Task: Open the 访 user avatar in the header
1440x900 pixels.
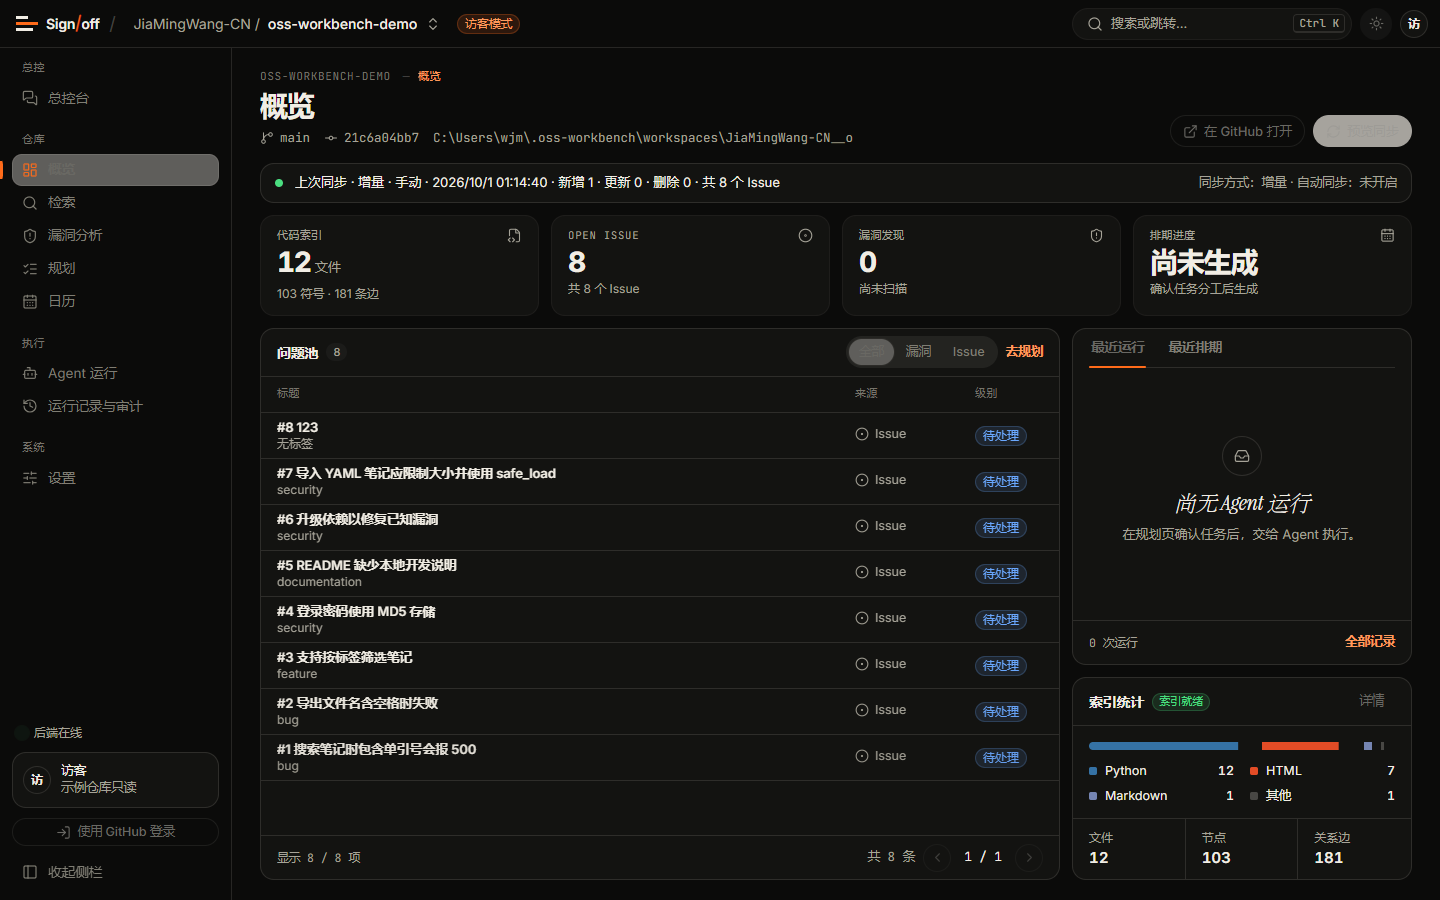Action: [x=1413, y=24]
